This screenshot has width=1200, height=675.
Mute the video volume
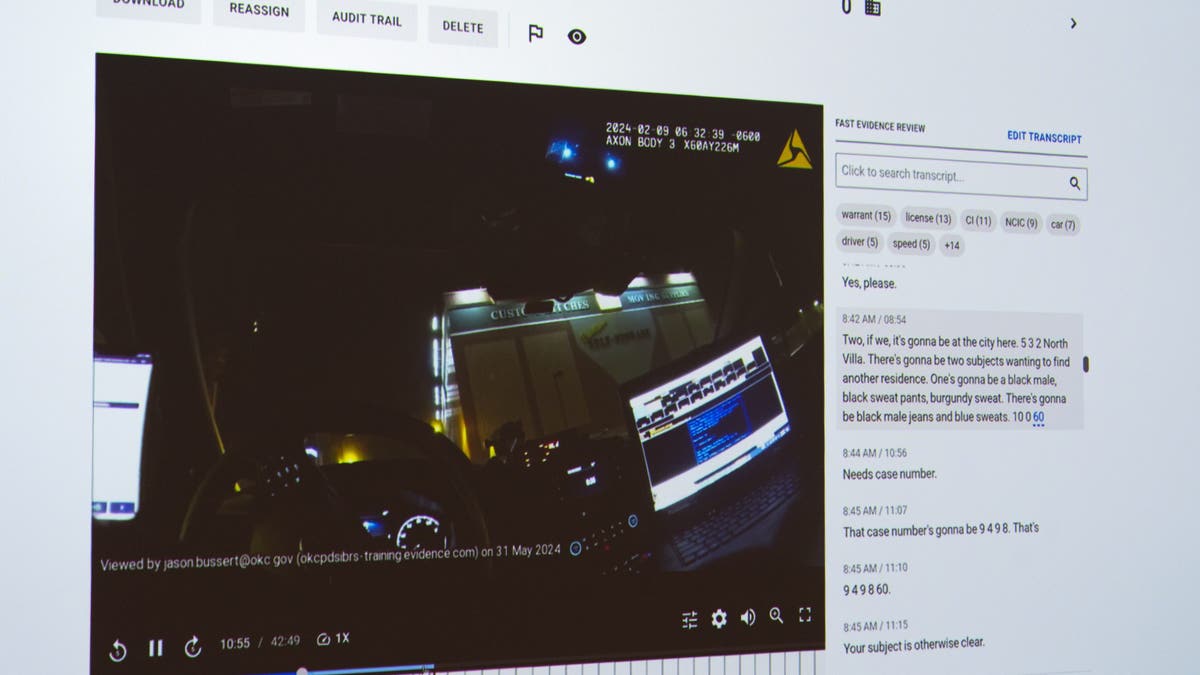[x=748, y=618]
